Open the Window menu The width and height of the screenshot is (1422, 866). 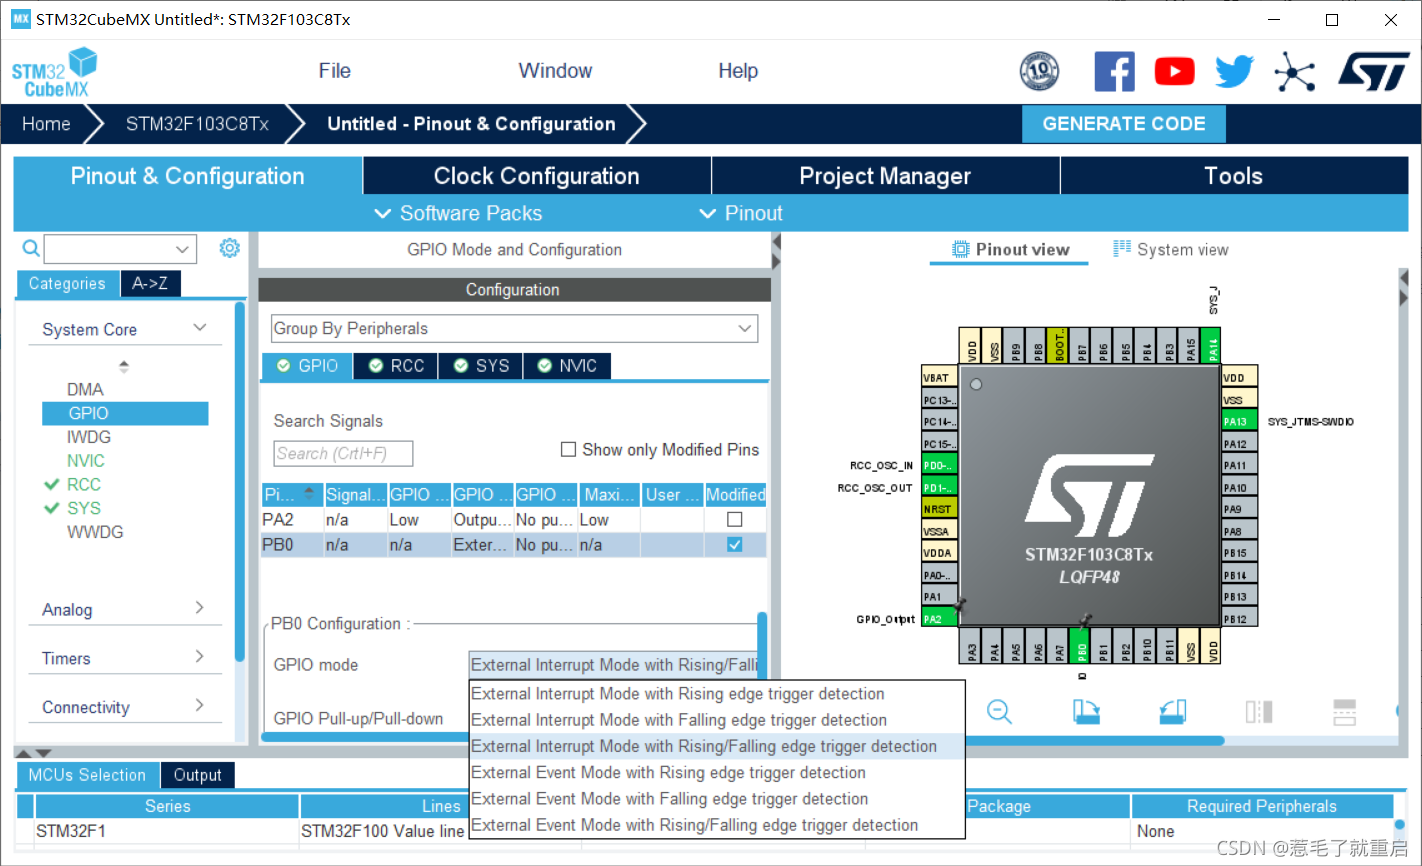tap(555, 71)
